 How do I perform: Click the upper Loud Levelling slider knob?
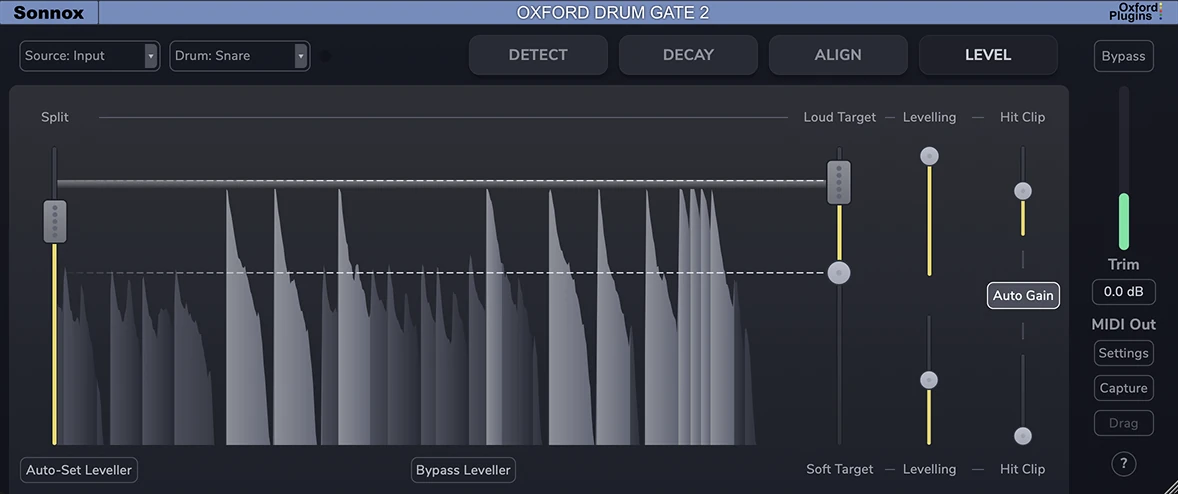pos(929,156)
